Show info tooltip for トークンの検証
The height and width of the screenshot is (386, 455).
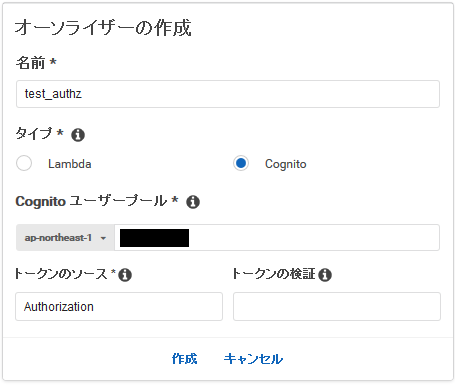coord(325,275)
